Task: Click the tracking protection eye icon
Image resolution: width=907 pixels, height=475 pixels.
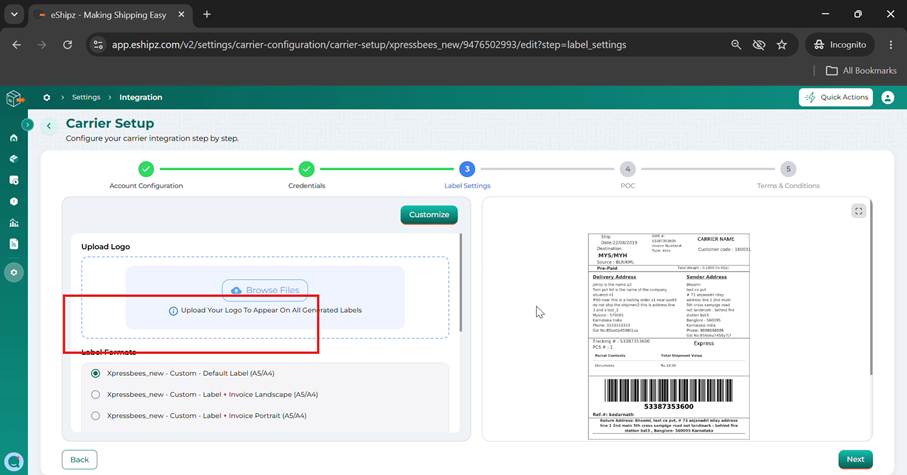Action: [x=759, y=45]
